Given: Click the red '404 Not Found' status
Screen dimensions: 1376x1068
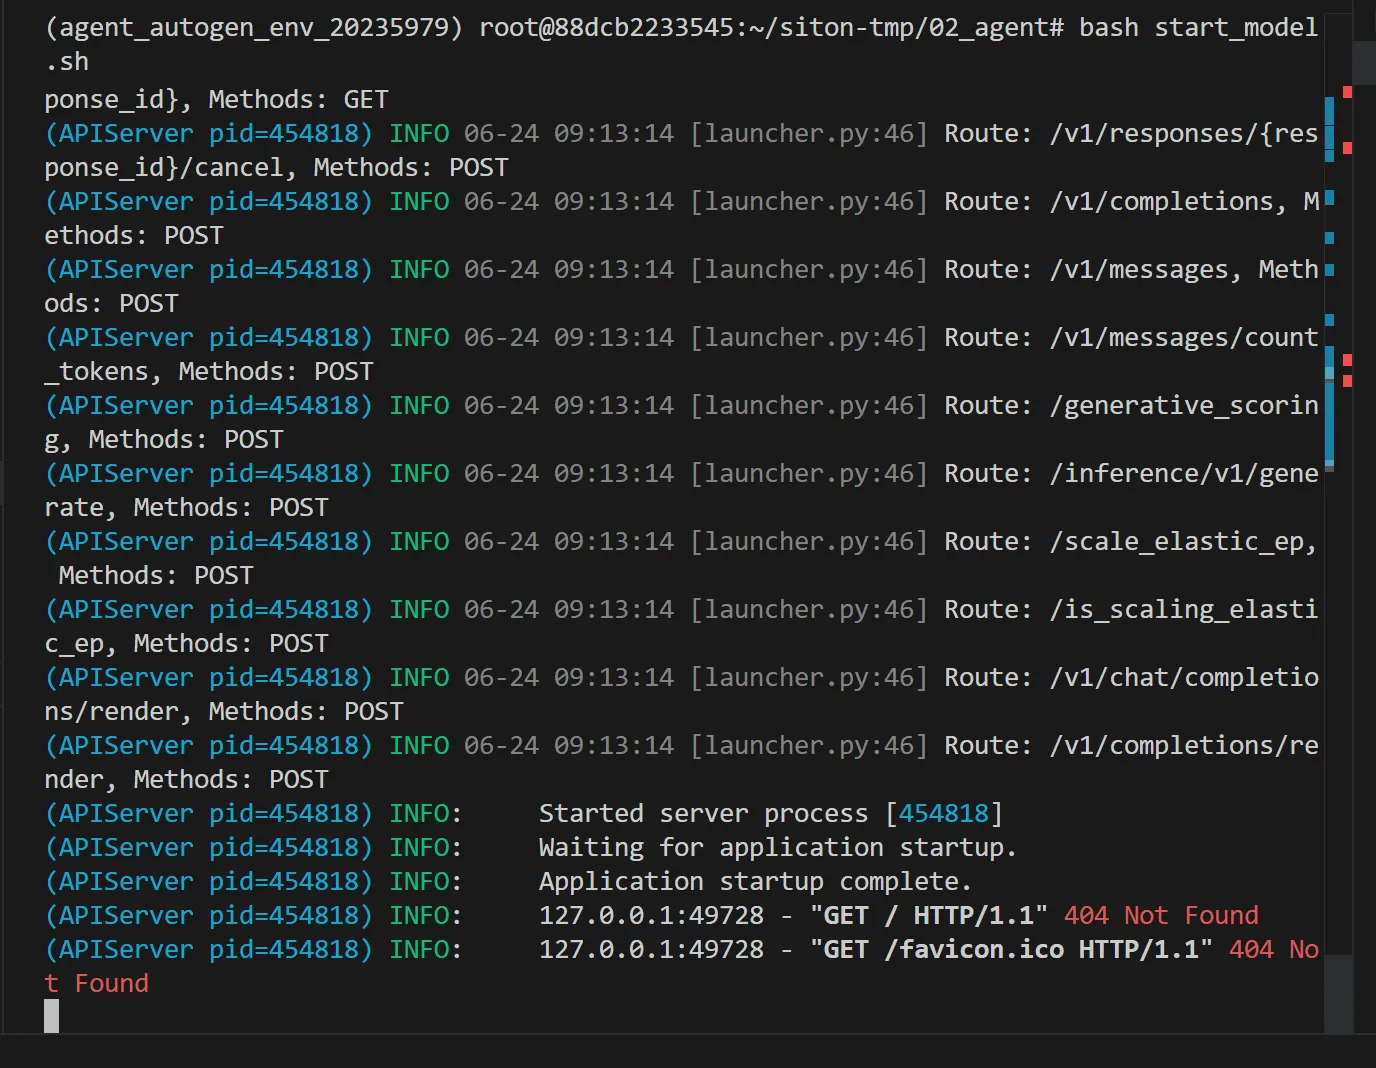Looking at the screenshot, I should pos(1161,915).
